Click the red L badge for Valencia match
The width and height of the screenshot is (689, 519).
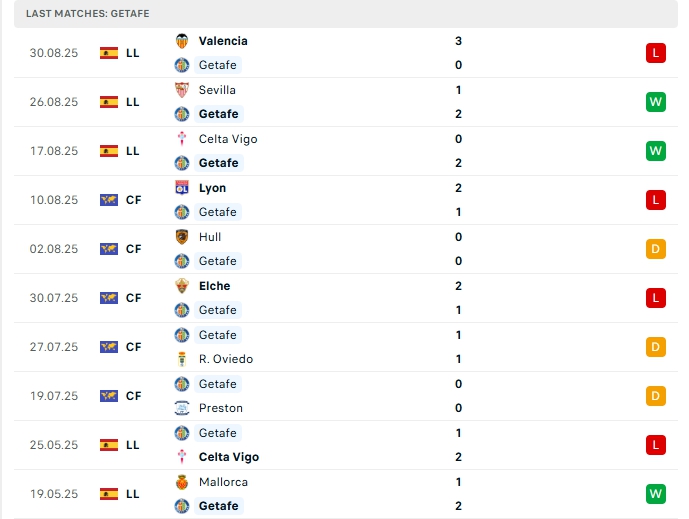click(656, 53)
